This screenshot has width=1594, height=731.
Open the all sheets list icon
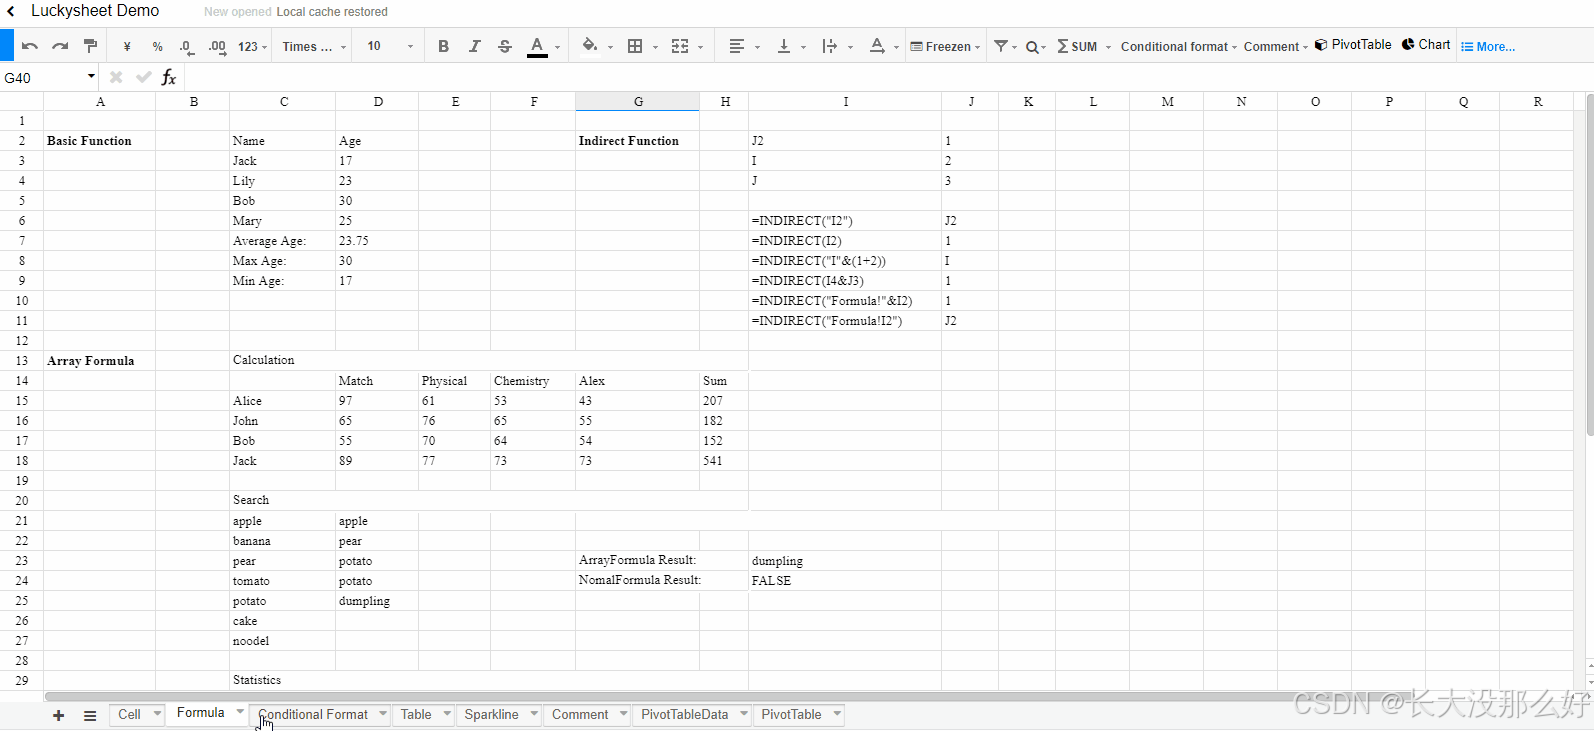click(x=90, y=715)
